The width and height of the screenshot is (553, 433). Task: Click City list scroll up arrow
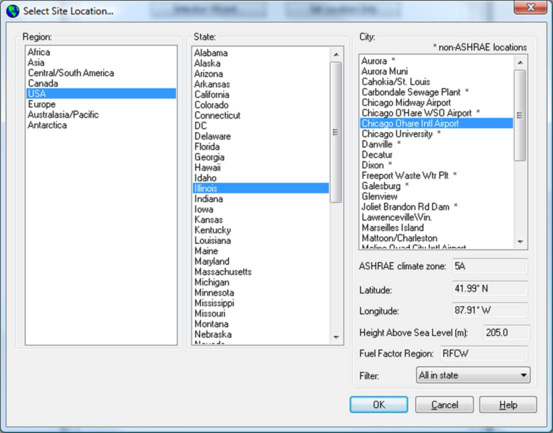pos(520,63)
